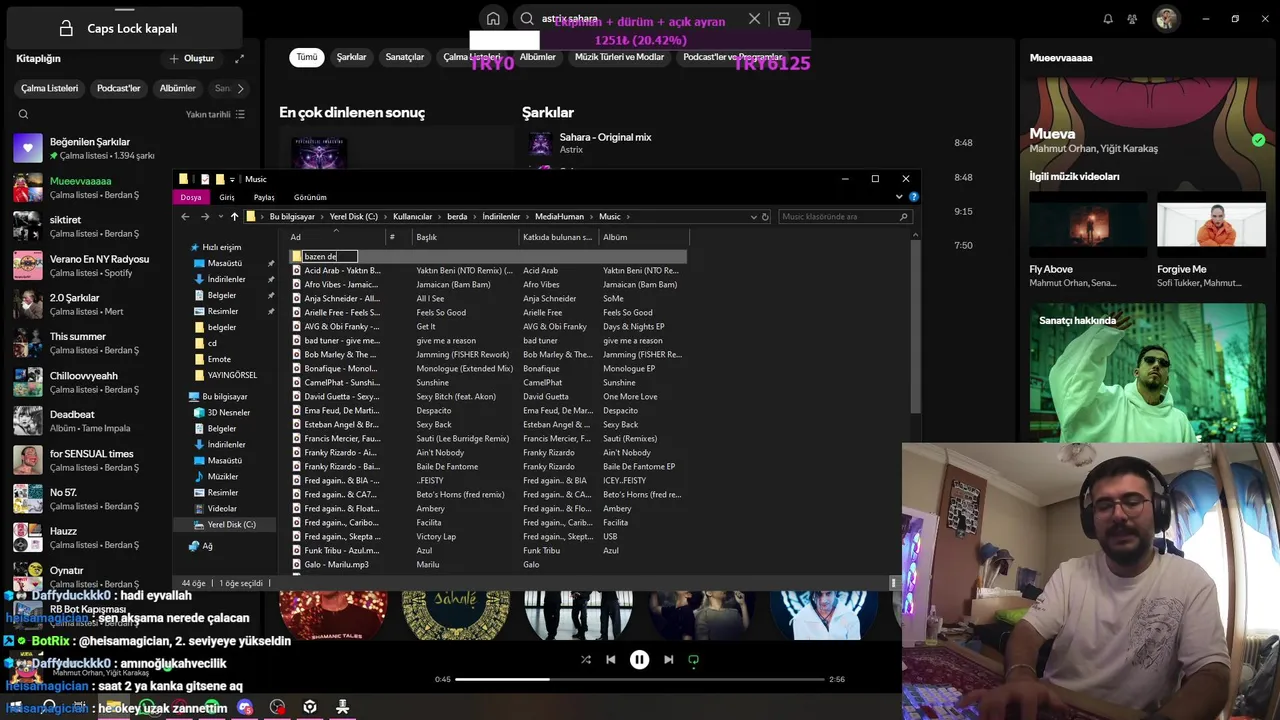Click the Oluştur create button
Image resolution: width=1280 pixels, height=720 pixels.
coord(191,58)
